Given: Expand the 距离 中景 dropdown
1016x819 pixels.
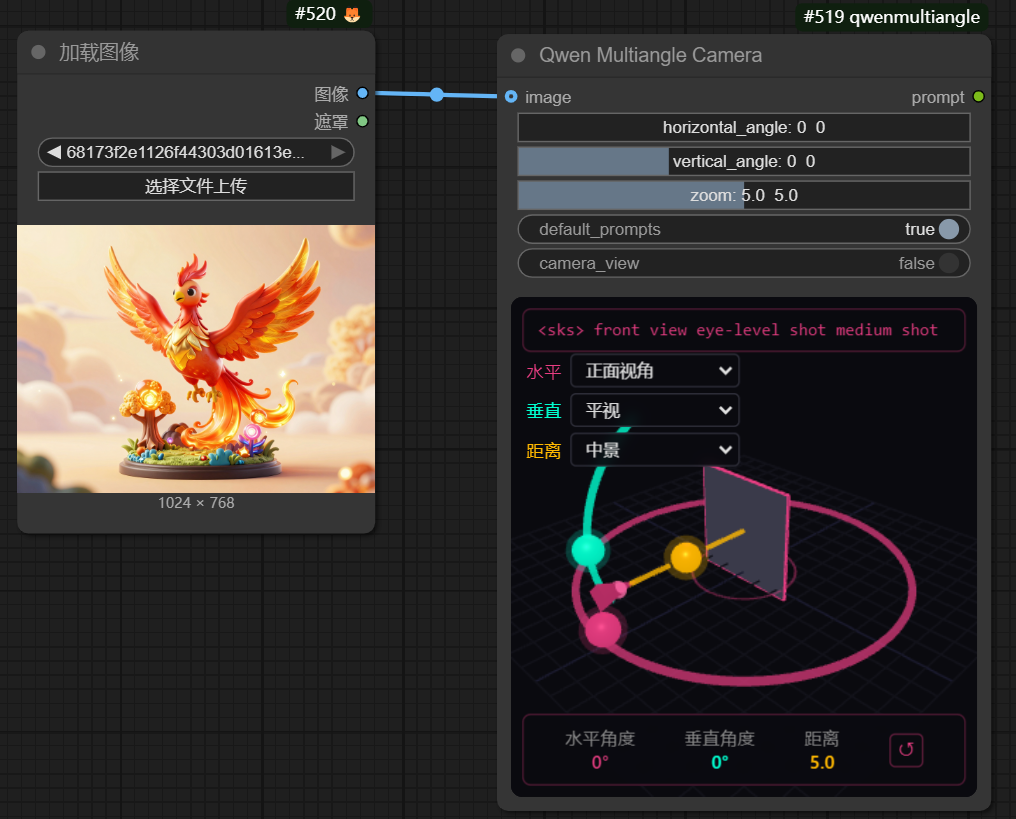Looking at the screenshot, I should (654, 450).
